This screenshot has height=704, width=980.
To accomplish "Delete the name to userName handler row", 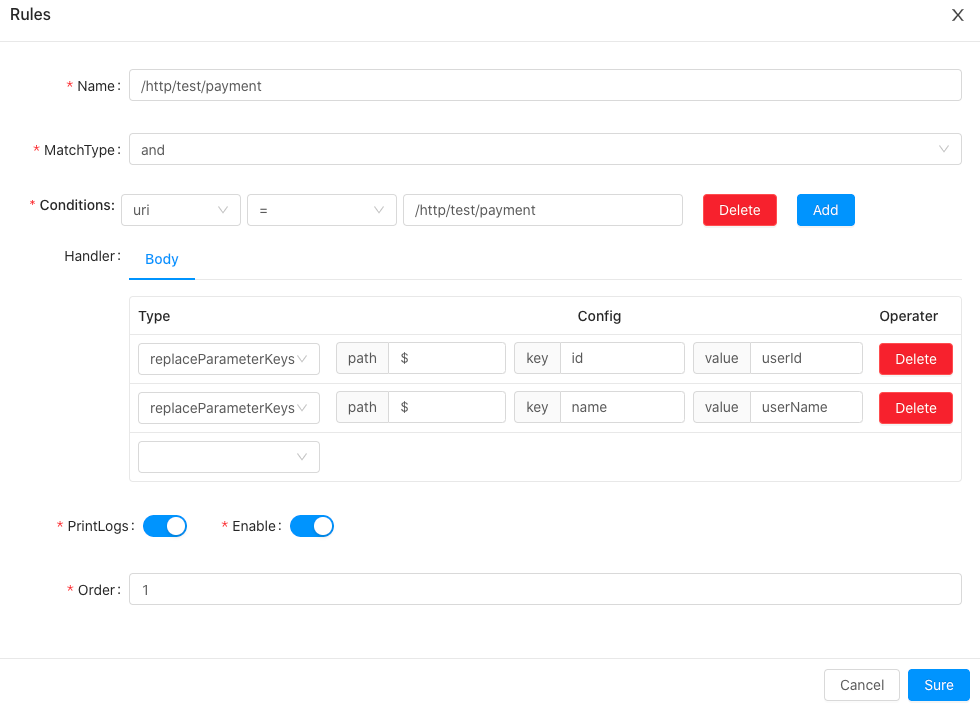I will pos(915,408).
